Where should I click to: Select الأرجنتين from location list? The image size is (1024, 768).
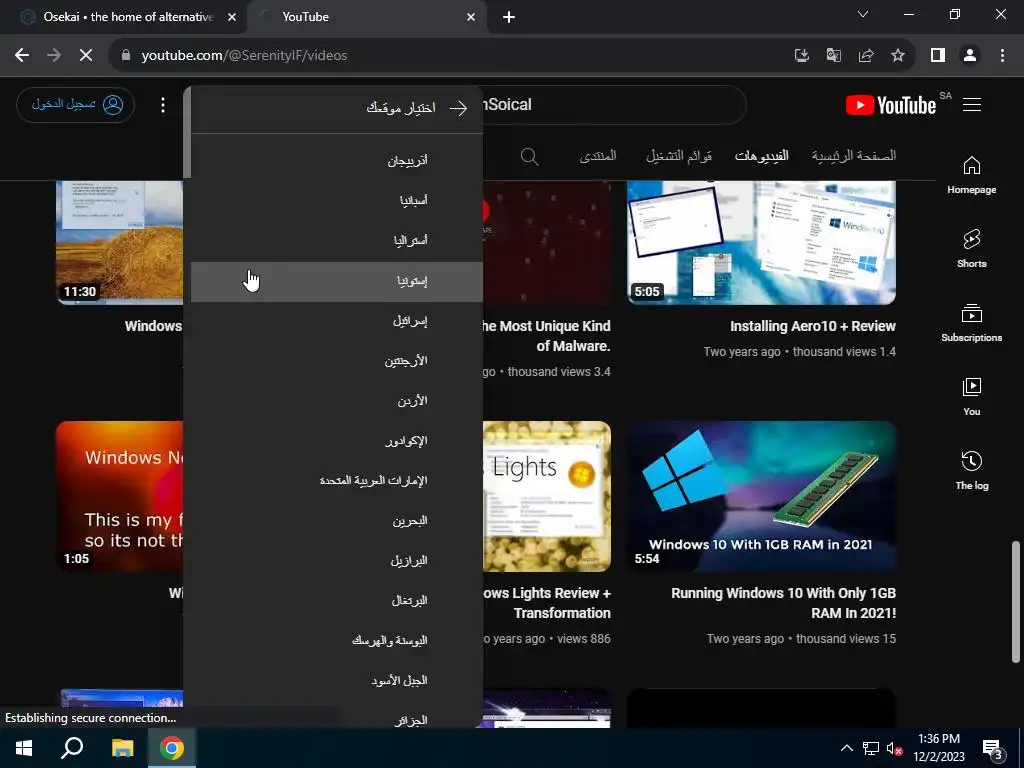pos(337,361)
